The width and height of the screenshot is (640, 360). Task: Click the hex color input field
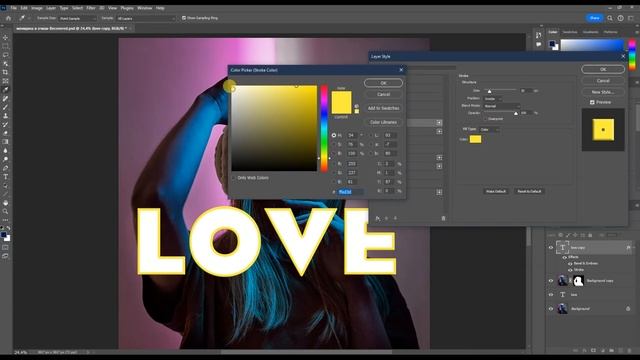[x=351, y=192]
